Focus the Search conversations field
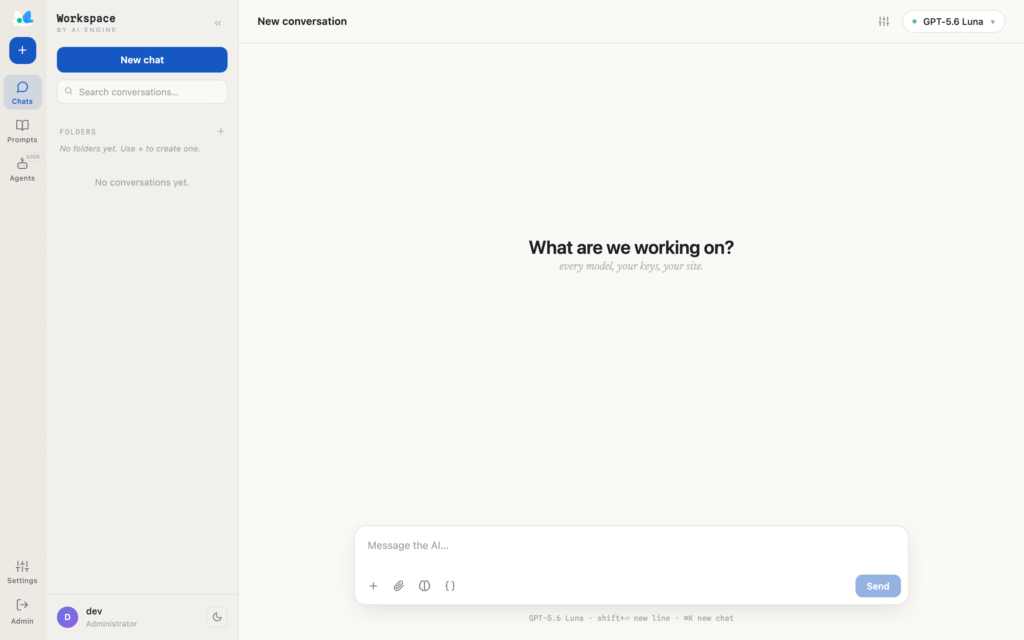1024x640 pixels. [x=142, y=91]
